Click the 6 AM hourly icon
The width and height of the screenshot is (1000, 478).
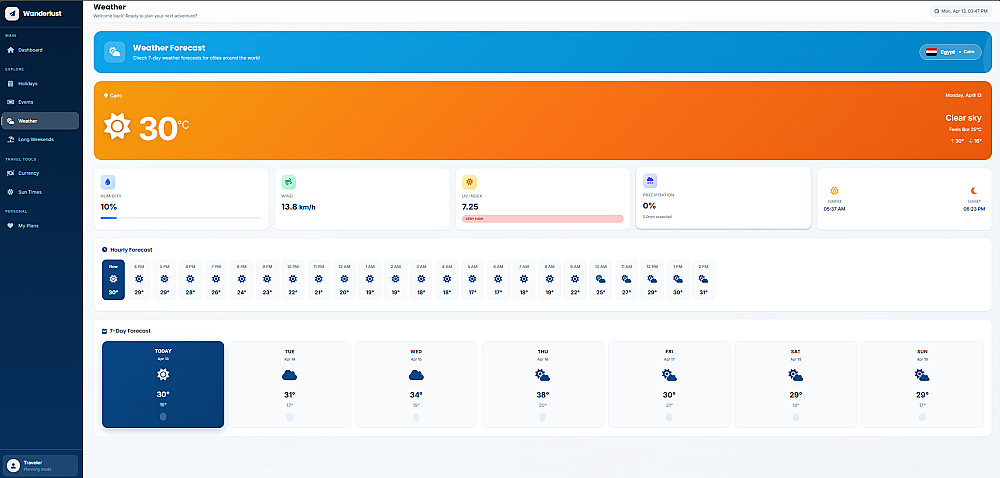(498, 279)
